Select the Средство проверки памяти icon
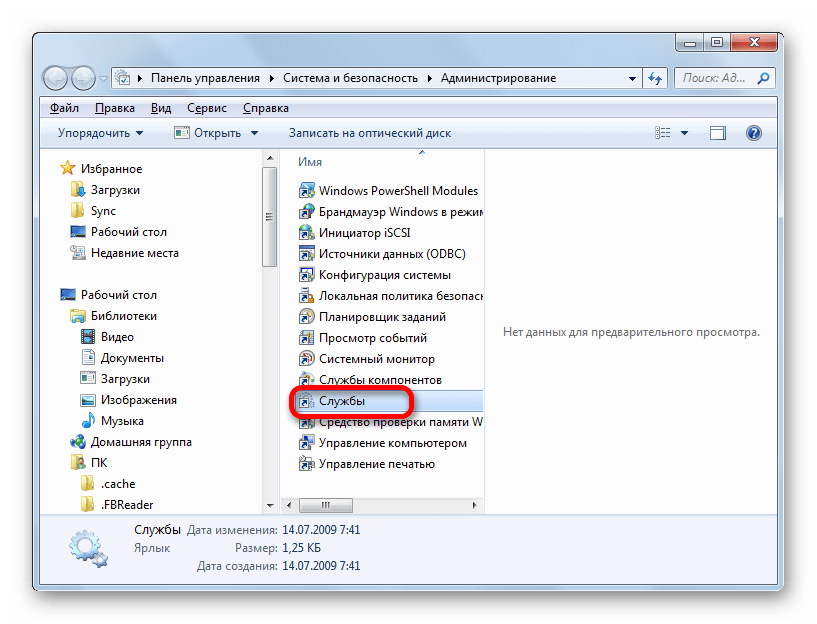 [306, 422]
